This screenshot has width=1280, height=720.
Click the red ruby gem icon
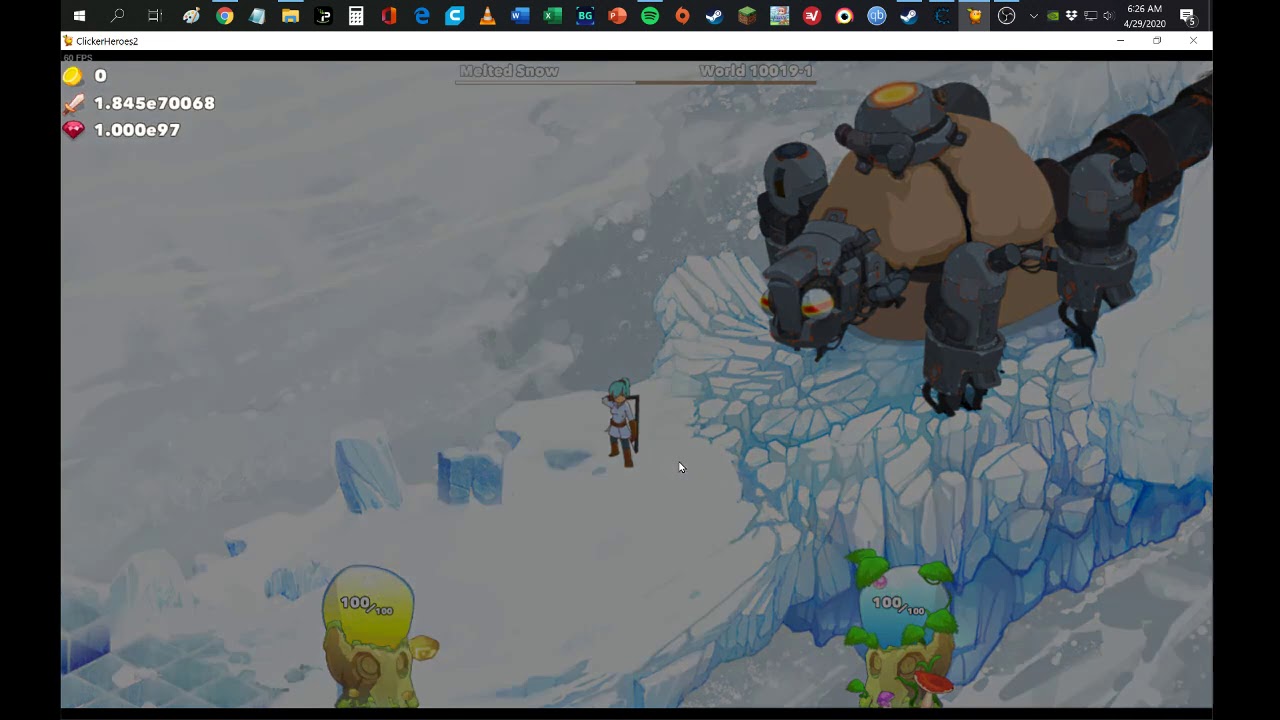point(73,130)
